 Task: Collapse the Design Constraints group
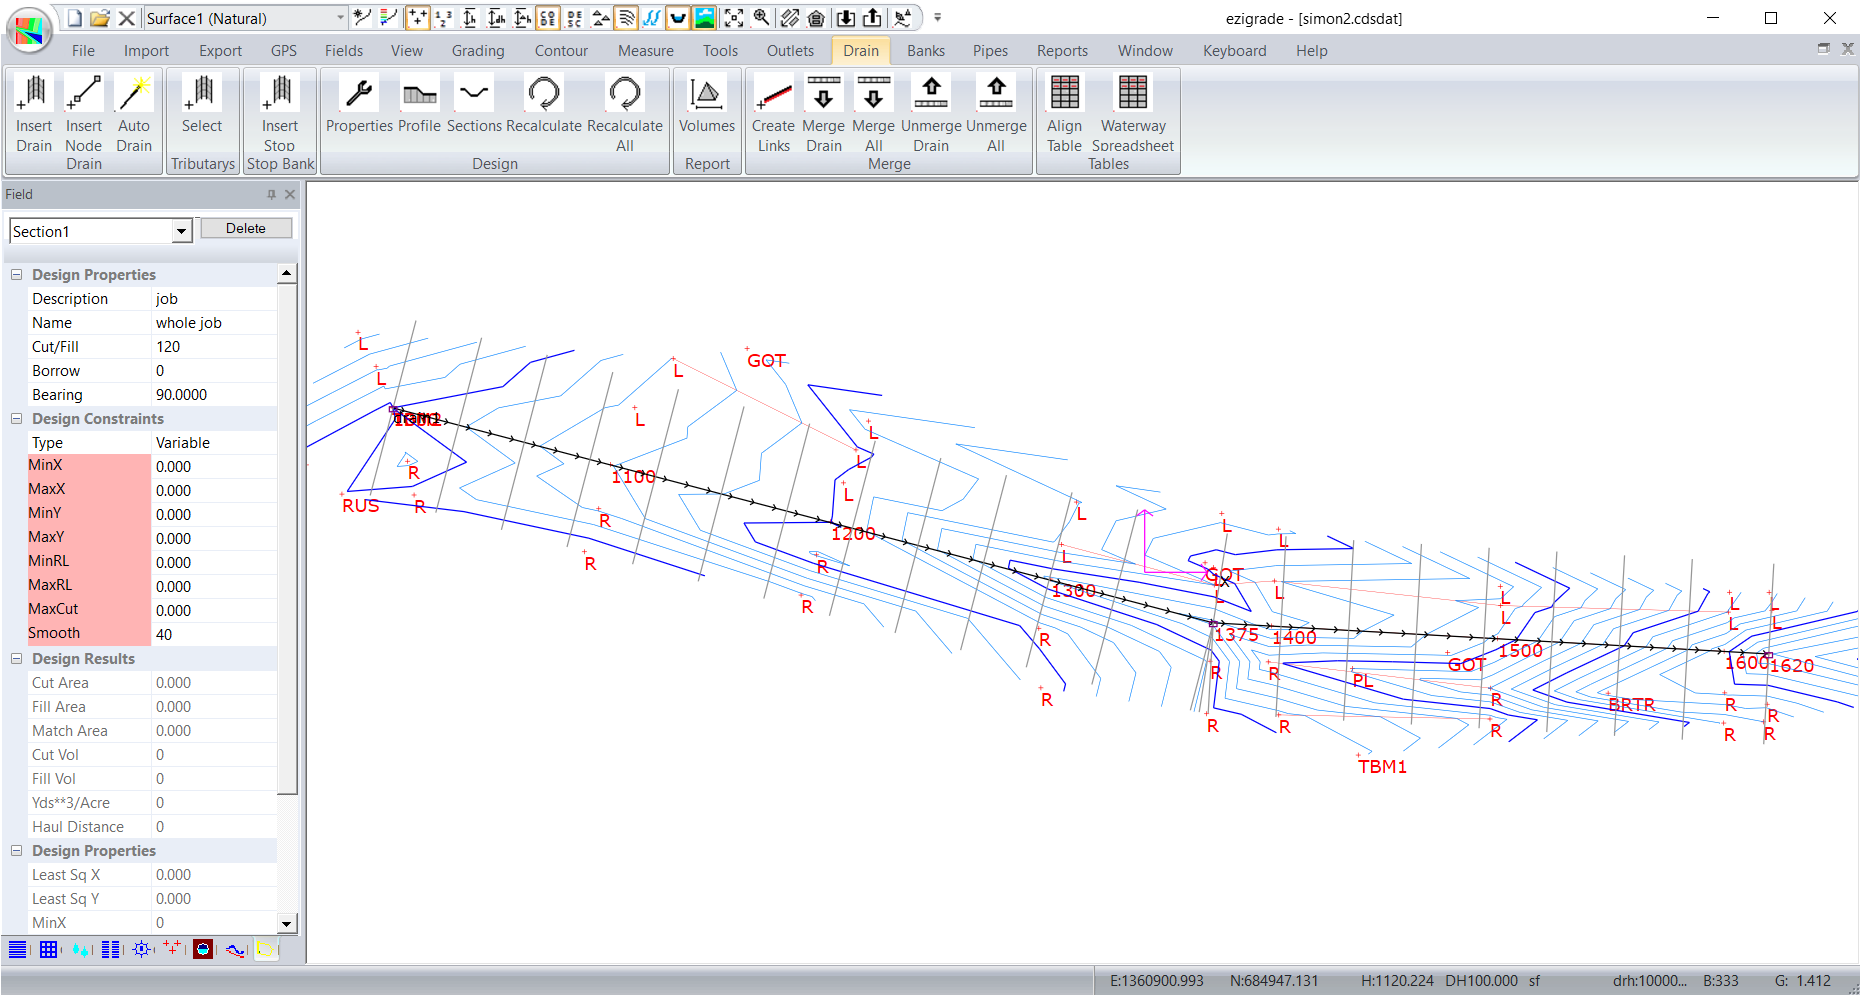[x=16, y=419]
